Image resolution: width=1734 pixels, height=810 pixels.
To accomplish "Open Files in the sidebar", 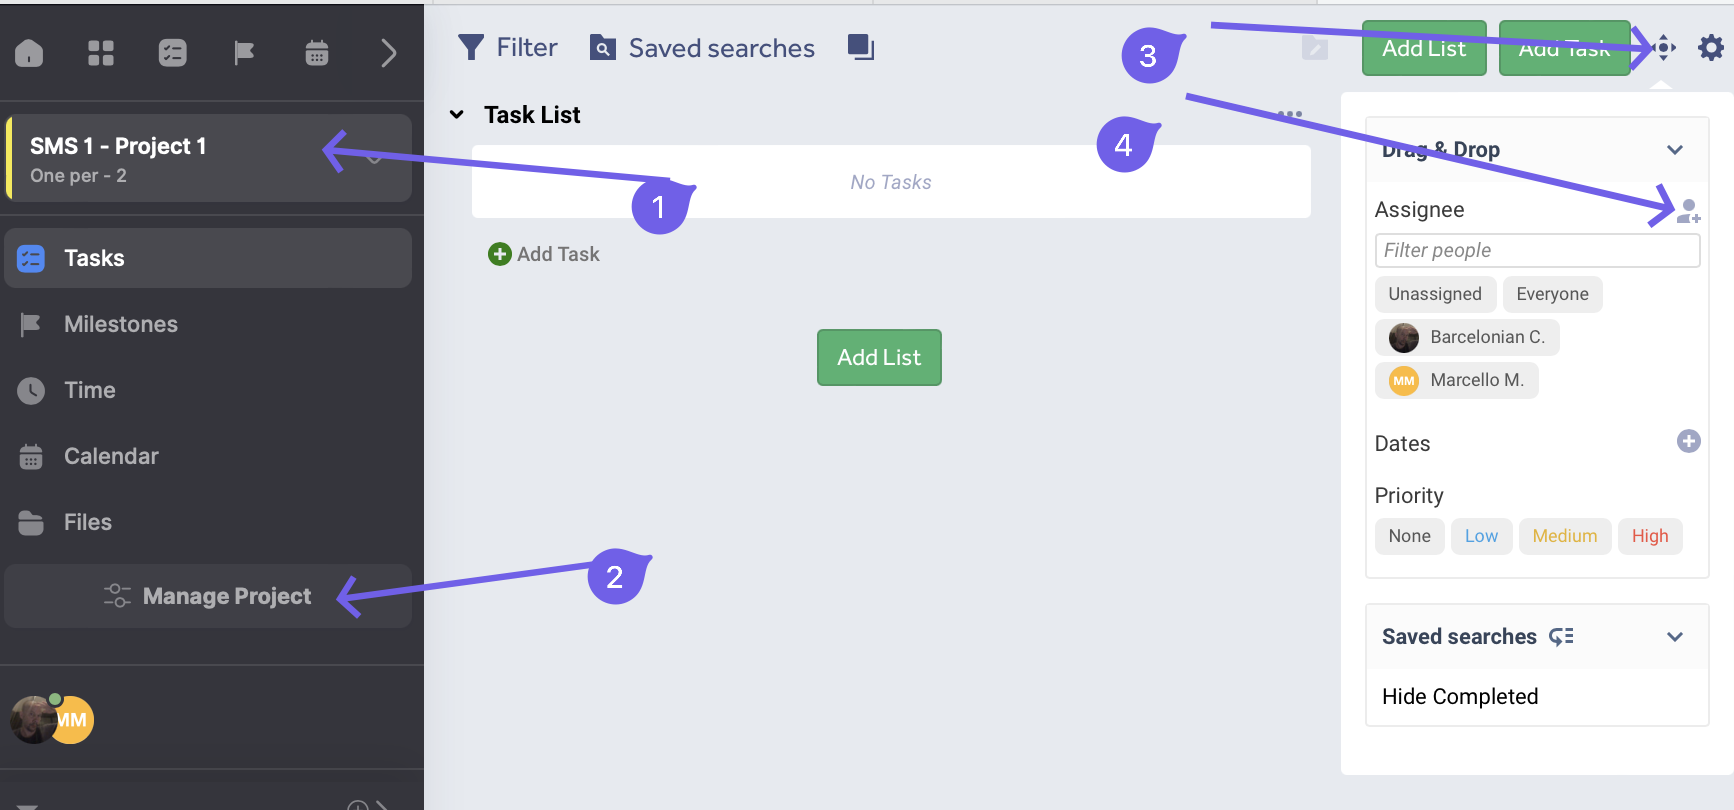I will click(x=88, y=522).
